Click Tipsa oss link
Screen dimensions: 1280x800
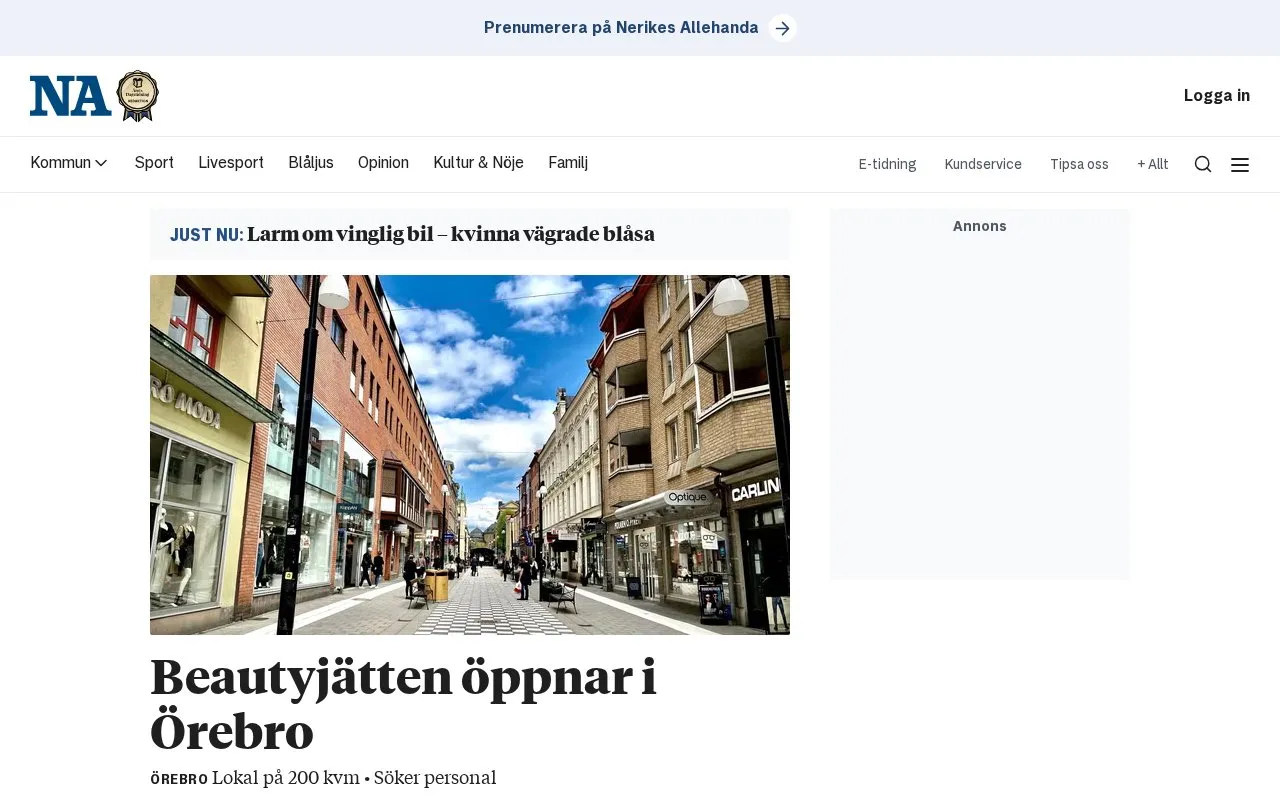pos(1079,165)
